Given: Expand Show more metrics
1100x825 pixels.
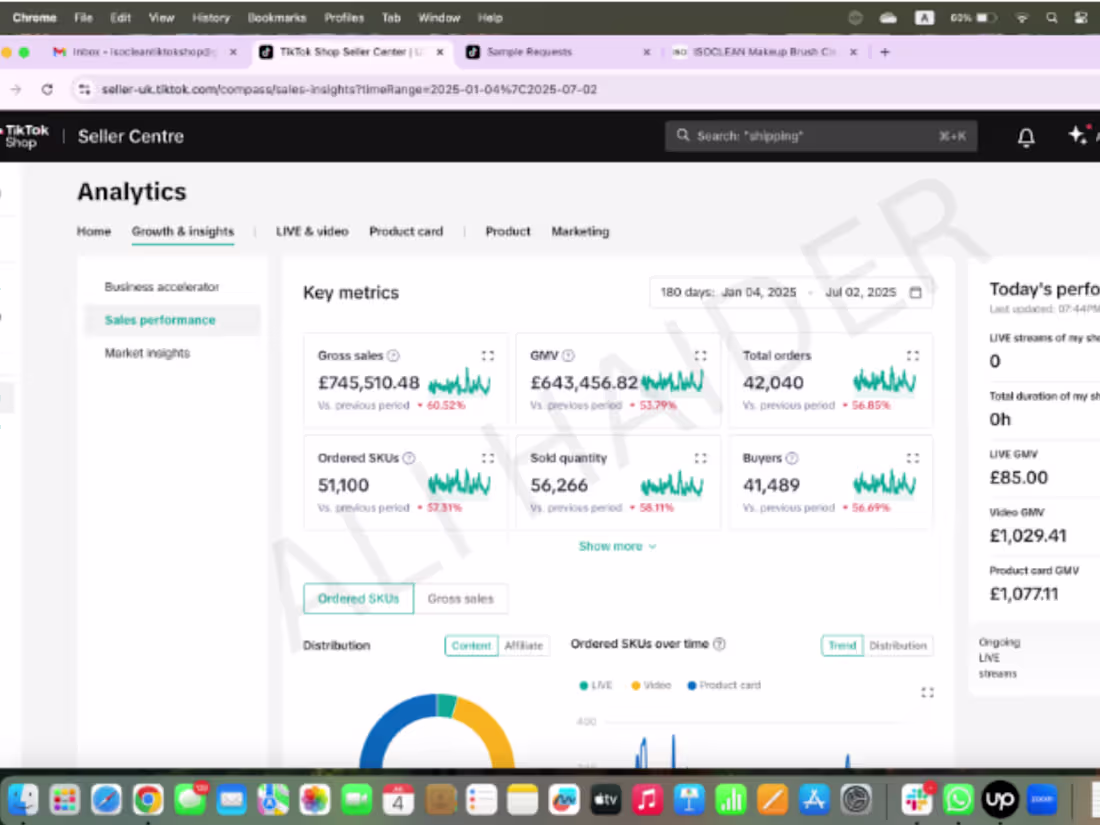Looking at the screenshot, I should coord(617,546).
